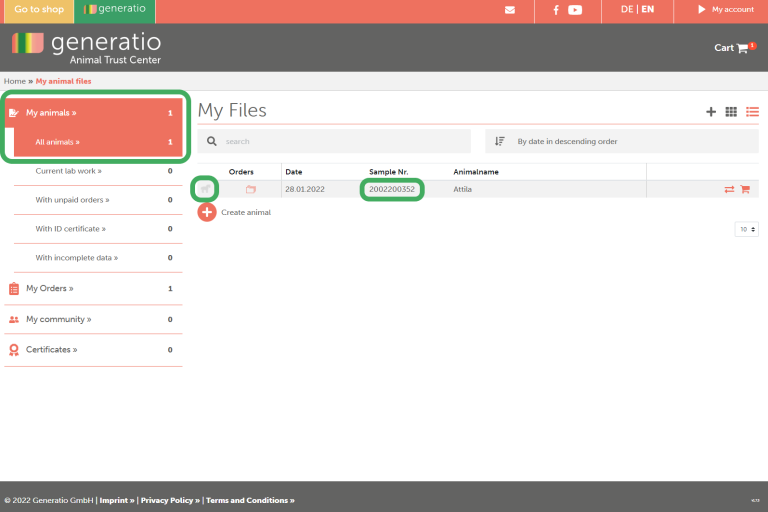Open My community section

pos(94,319)
